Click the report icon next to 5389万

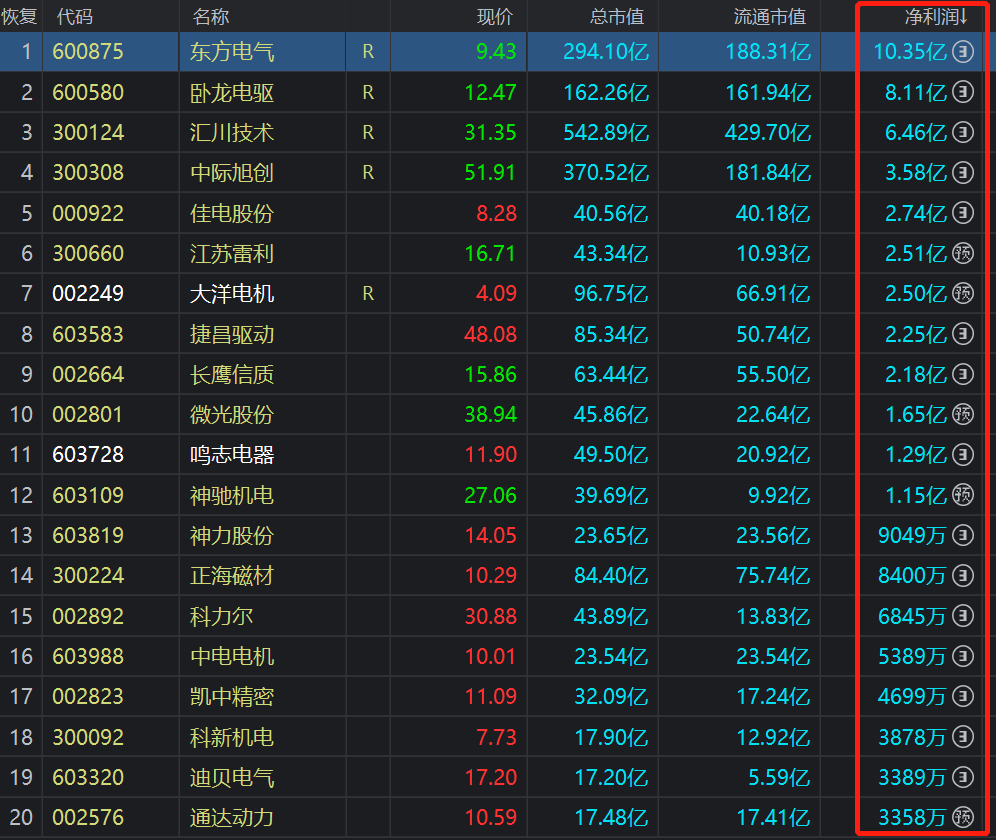click(963, 656)
